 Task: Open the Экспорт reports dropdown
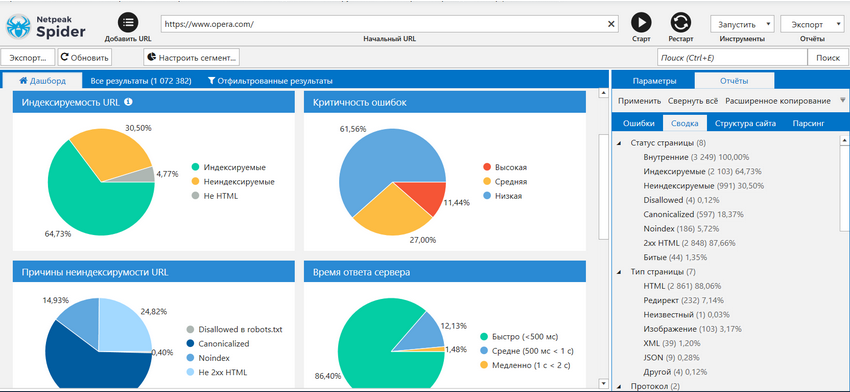(812, 24)
